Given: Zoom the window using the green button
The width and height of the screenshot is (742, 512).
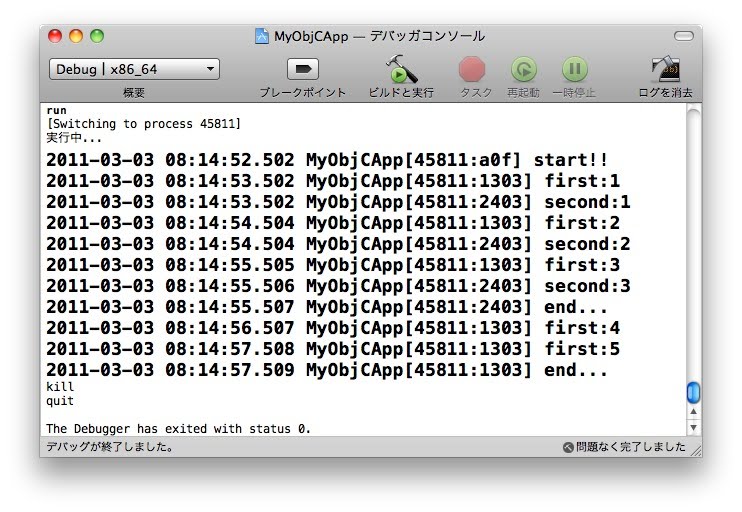Looking at the screenshot, I should [x=97, y=36].
